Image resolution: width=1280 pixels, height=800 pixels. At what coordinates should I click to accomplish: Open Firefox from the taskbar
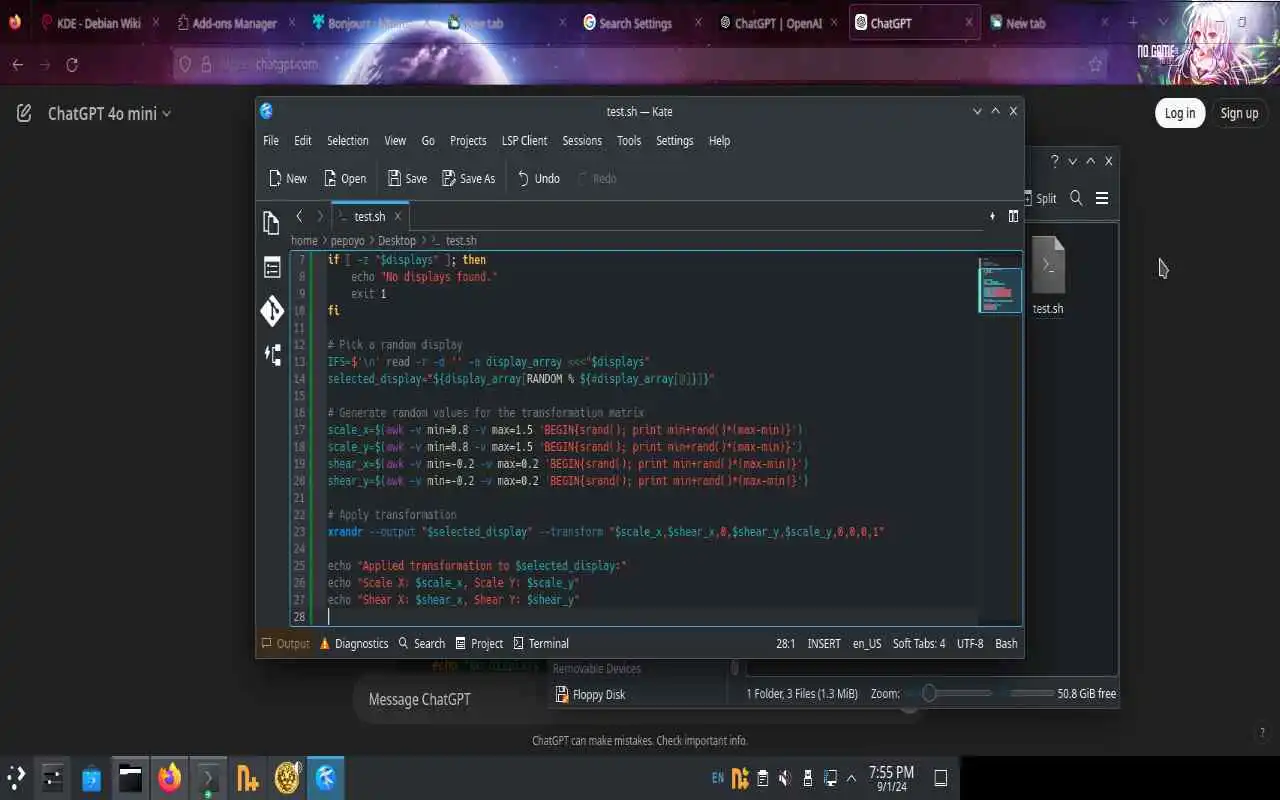click(x=170, y=777)
